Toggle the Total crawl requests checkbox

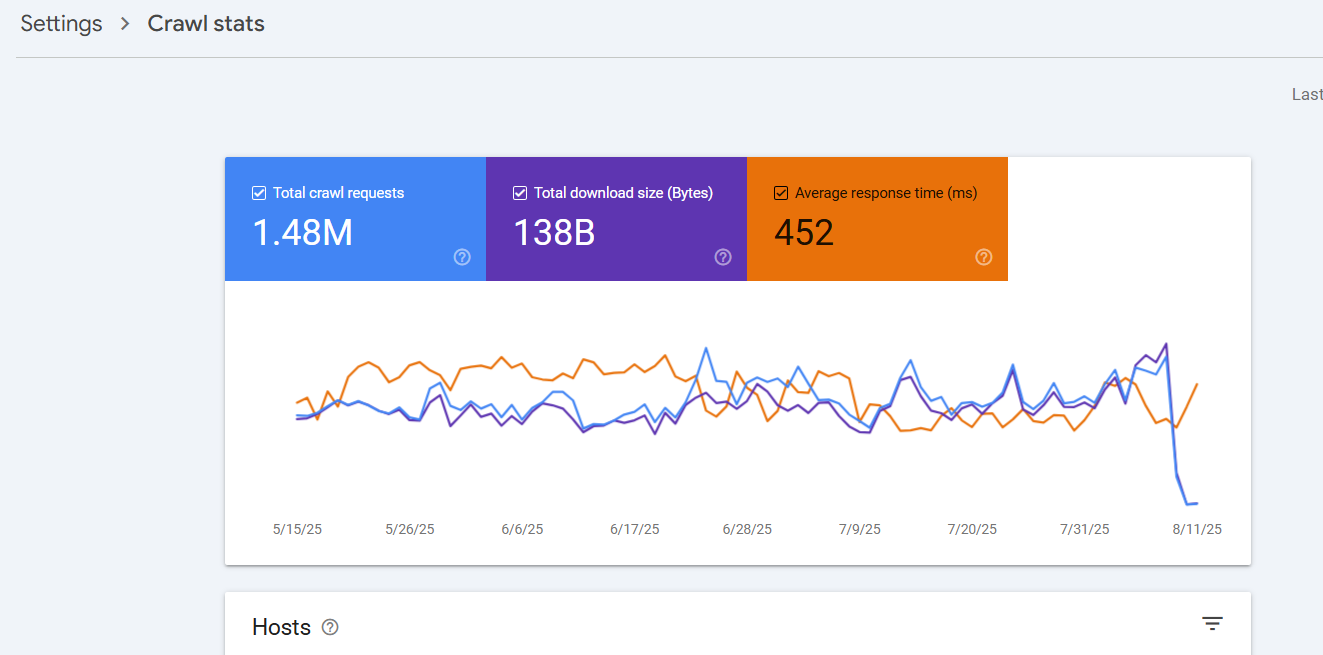coord(259,193)
